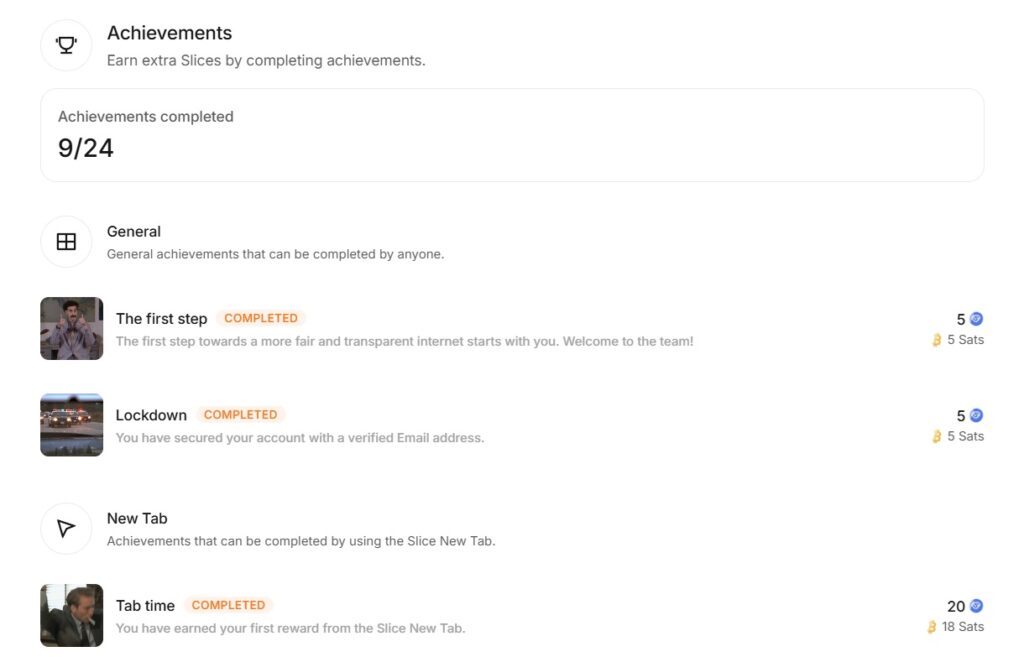
Task: Click the General grid icon
Action: tap(66, 242)
